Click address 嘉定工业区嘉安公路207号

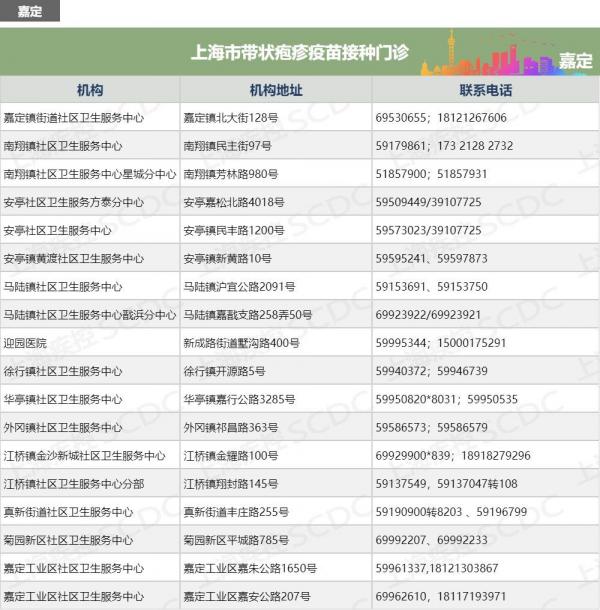click(x=247, y=596)
